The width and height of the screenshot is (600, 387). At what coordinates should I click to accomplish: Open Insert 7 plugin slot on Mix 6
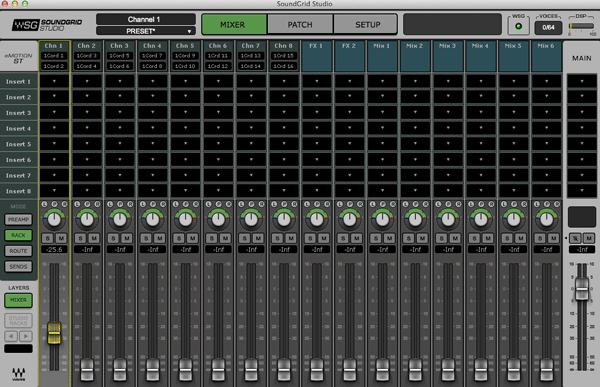tap(546, 175)
